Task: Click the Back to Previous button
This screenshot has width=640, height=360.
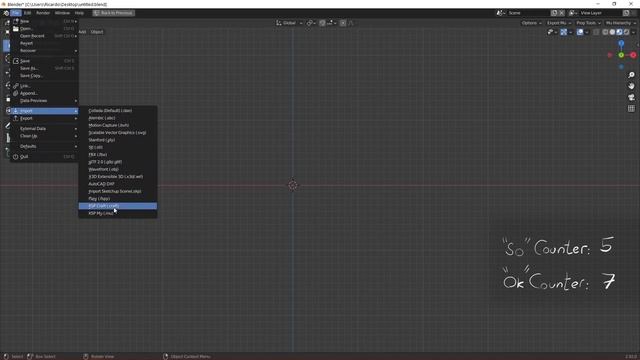Action: [113, 13]
